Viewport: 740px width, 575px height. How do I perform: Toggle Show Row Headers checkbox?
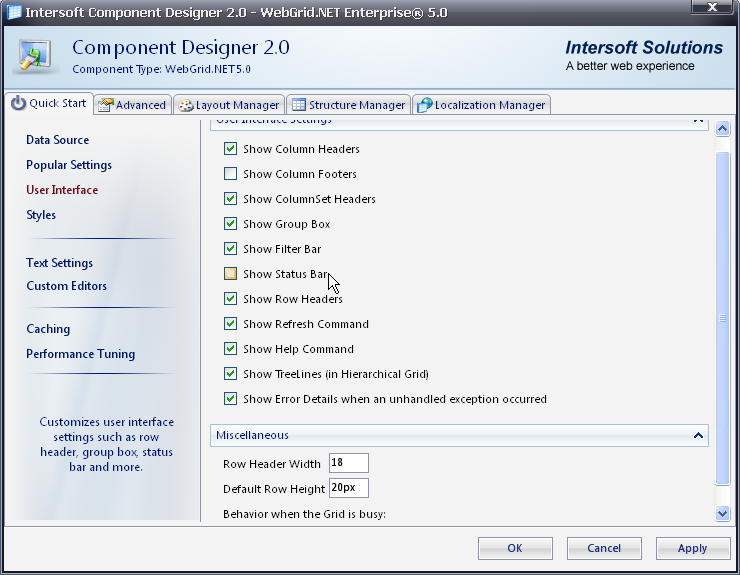tap(230, 299)
